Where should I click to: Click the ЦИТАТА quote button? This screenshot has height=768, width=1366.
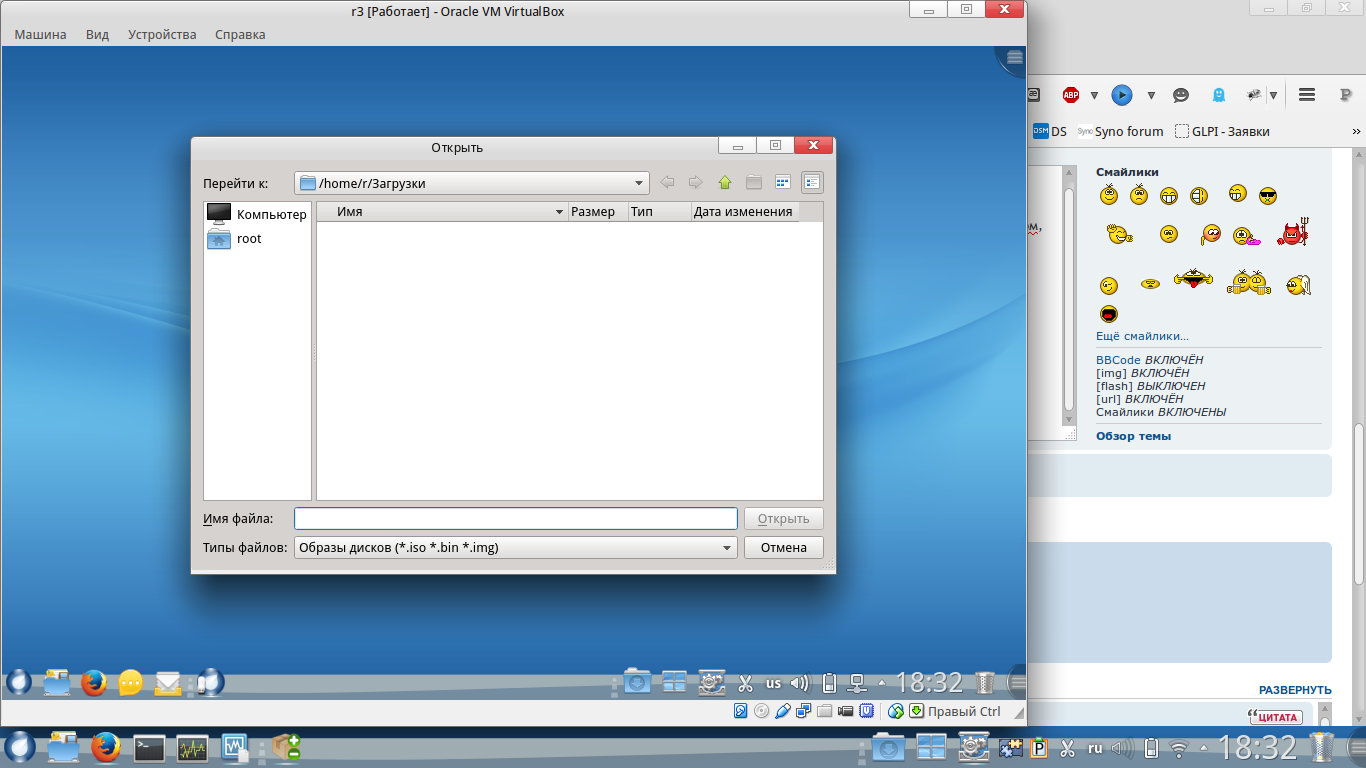[1275, 716]
